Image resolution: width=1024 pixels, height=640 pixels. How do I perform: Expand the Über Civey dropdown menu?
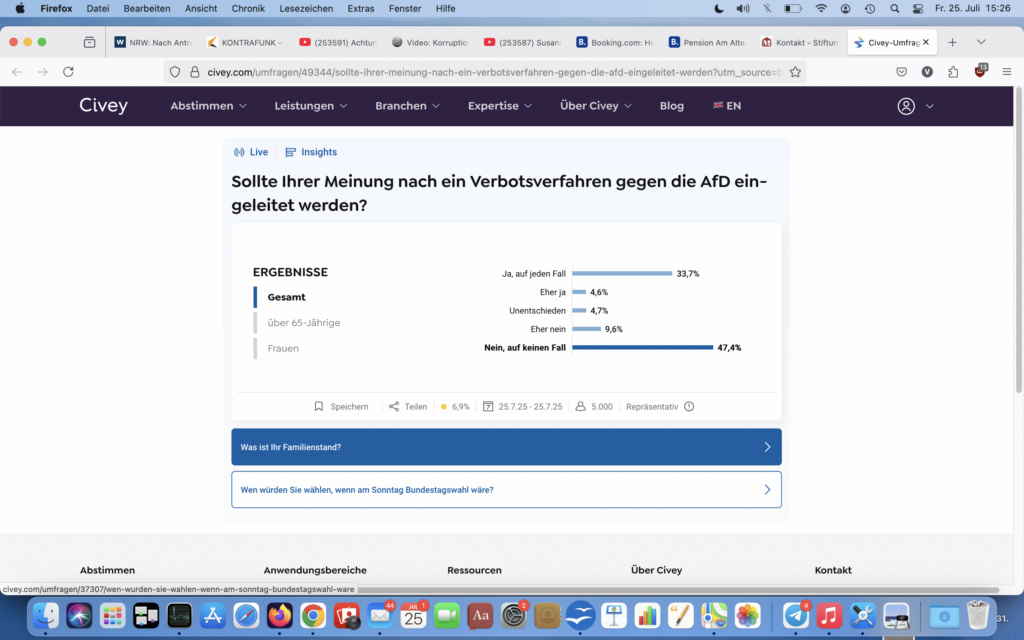click(596, 106)
